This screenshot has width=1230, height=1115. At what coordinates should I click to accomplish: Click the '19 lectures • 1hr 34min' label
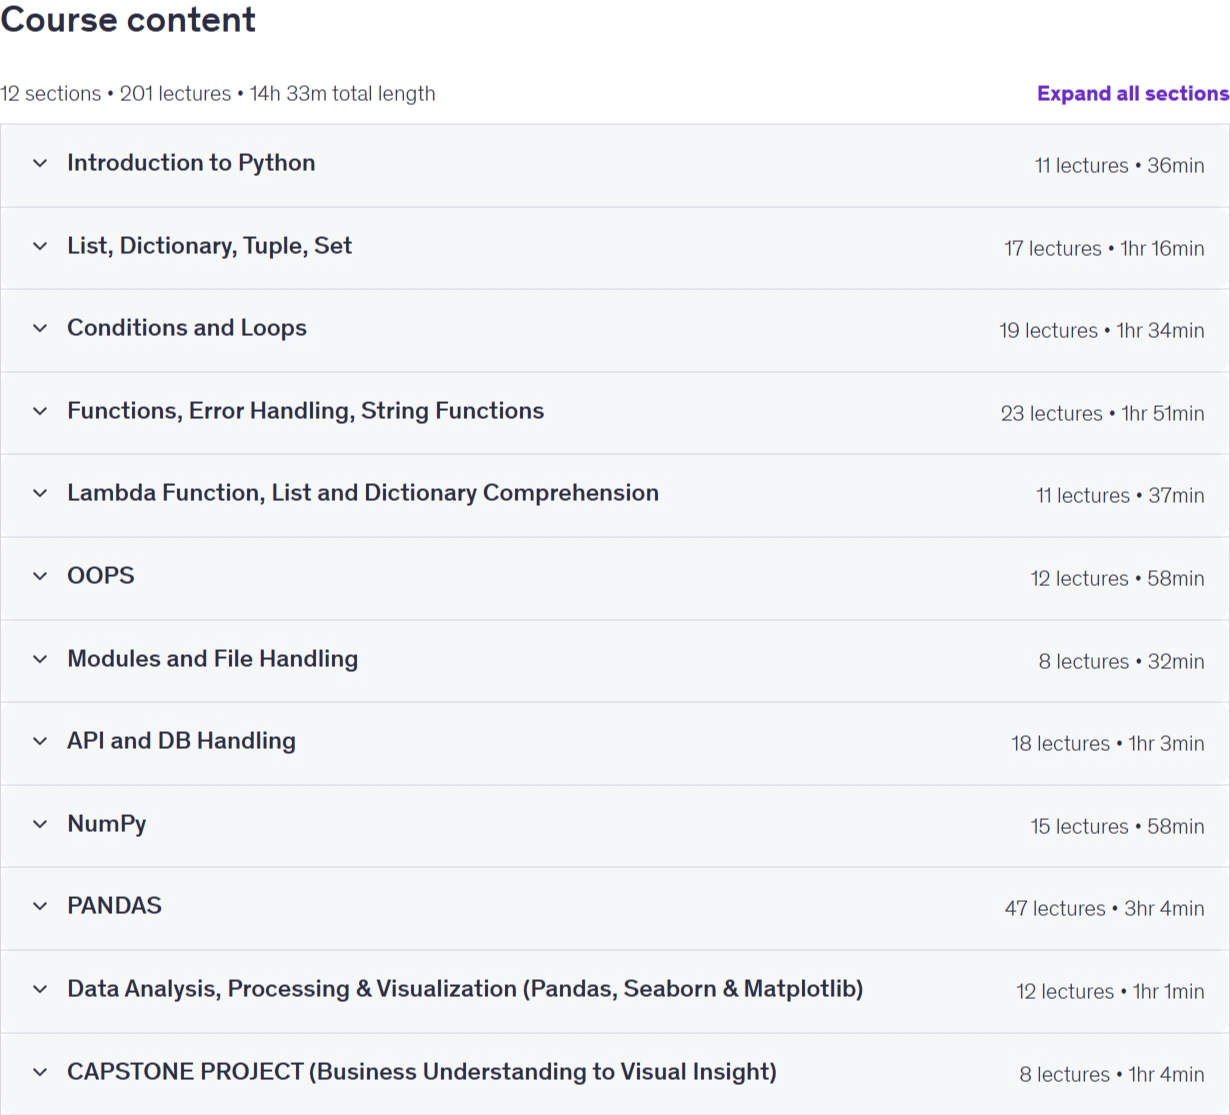[1101, 331]
